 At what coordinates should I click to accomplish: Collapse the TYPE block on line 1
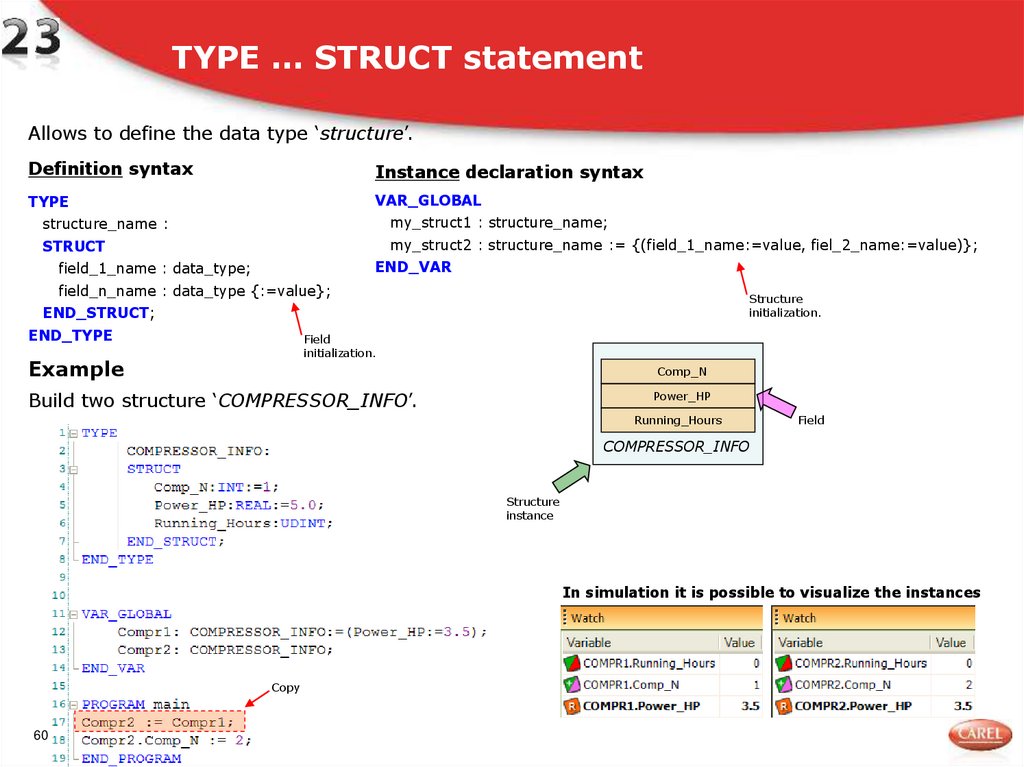click(x=76, y=433)
